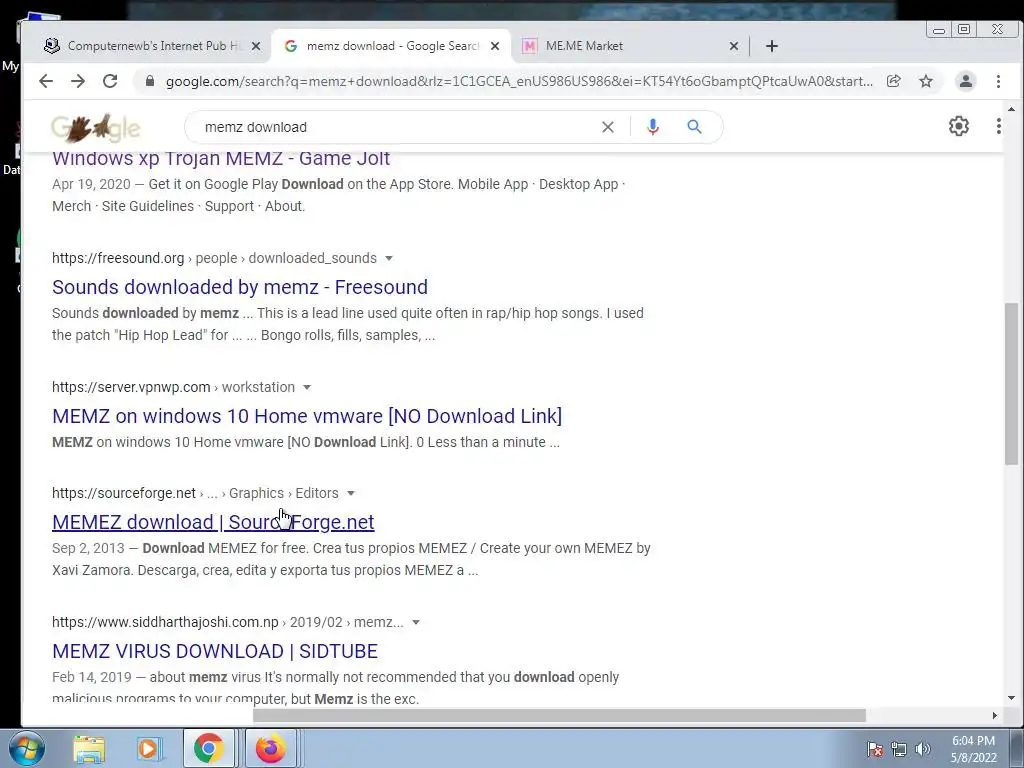Bookmark this page with the star
This screenshot has width=1024, height=768.
coord(926,81)
